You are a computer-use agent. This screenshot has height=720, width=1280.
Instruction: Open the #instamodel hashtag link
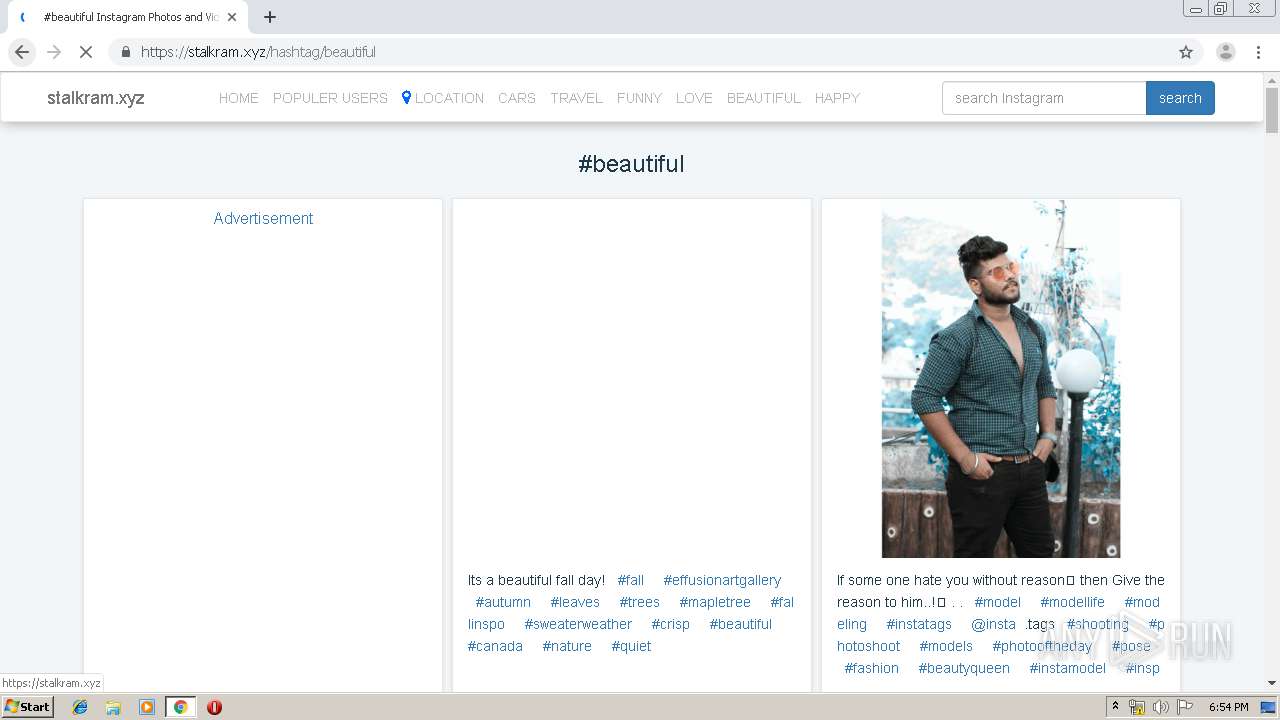click(x=1068, y=668)
